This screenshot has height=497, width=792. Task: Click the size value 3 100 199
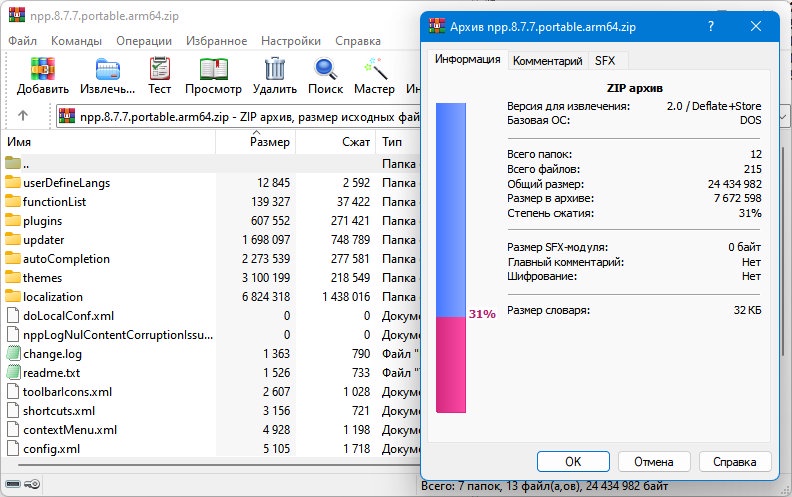(x=266, y=278)
